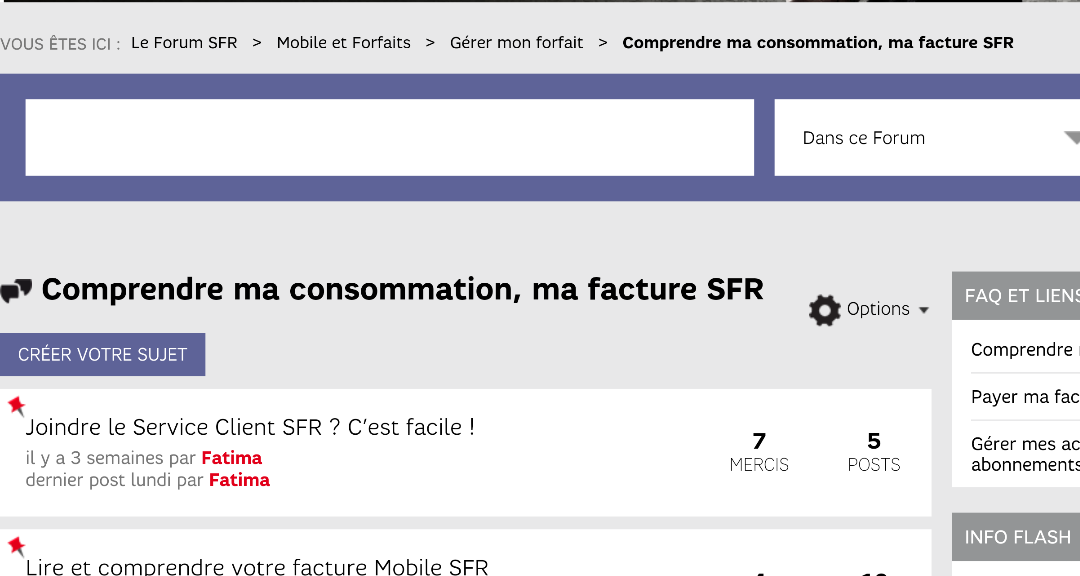Open the 'Payer ma fac...' sidebar link

(1024, 397)
